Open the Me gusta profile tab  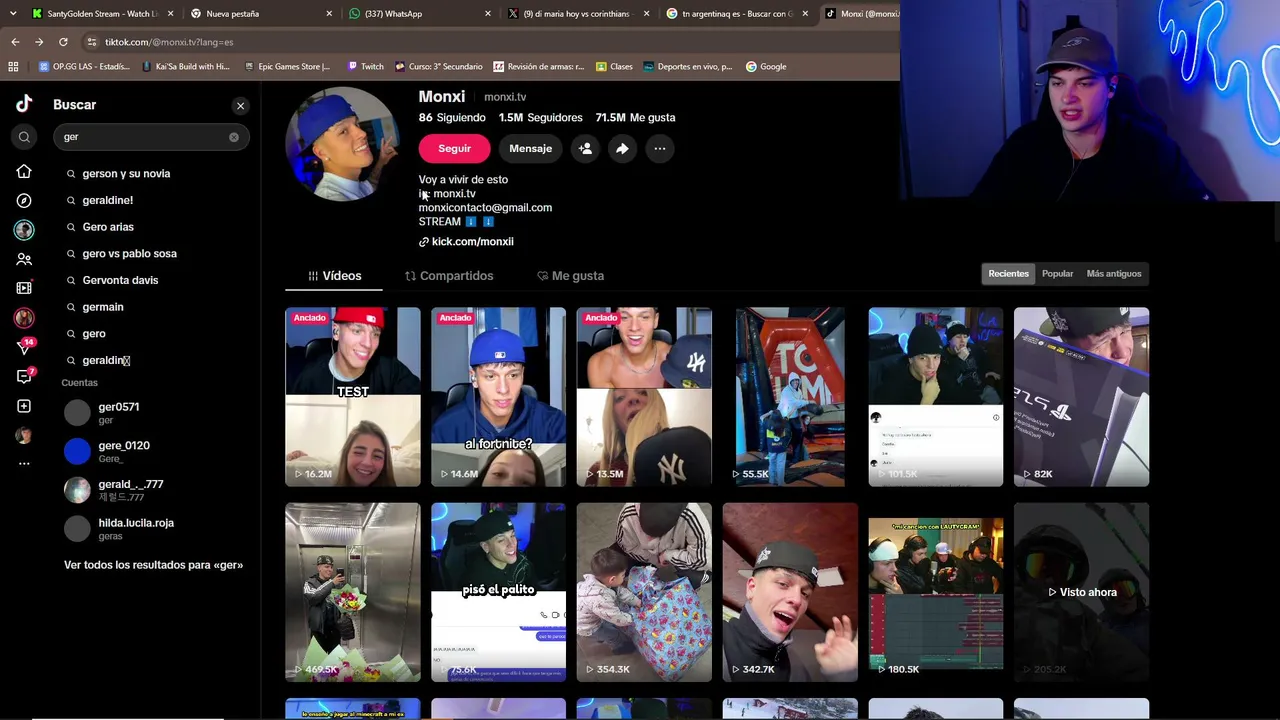[x=570, y=276]
